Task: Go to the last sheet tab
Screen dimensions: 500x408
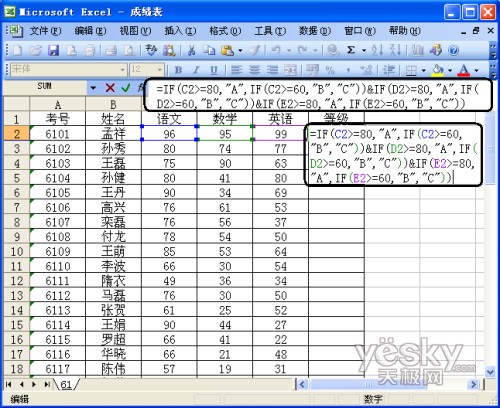Action: click(x=47, y=385)
